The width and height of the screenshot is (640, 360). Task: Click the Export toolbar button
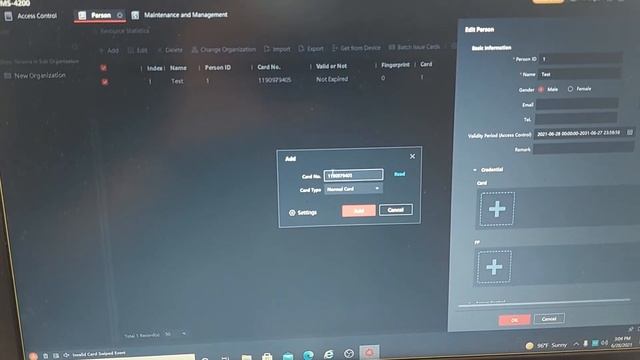[311, 49]
